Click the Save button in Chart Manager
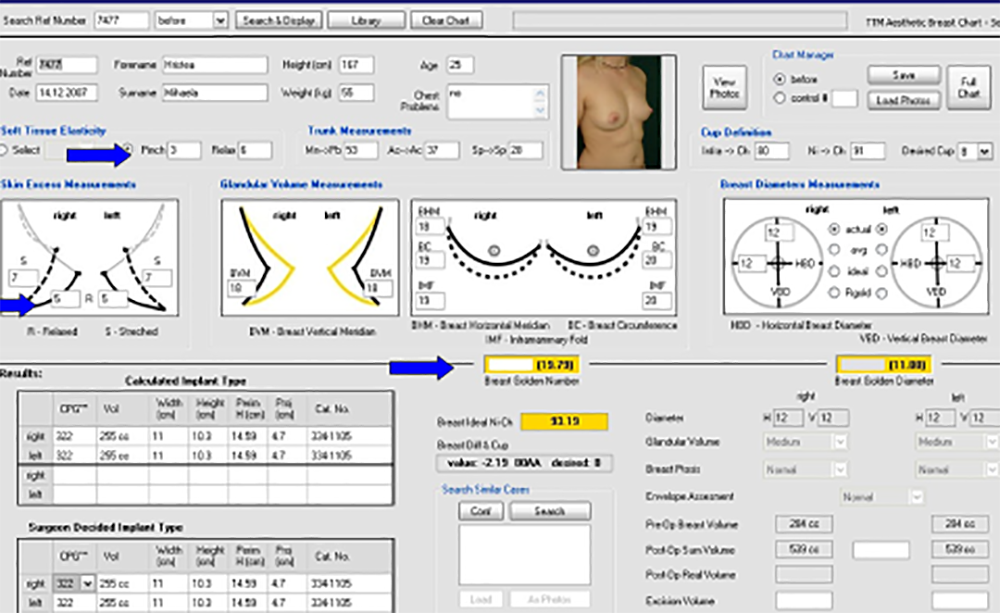 click(x=904, y=76)
